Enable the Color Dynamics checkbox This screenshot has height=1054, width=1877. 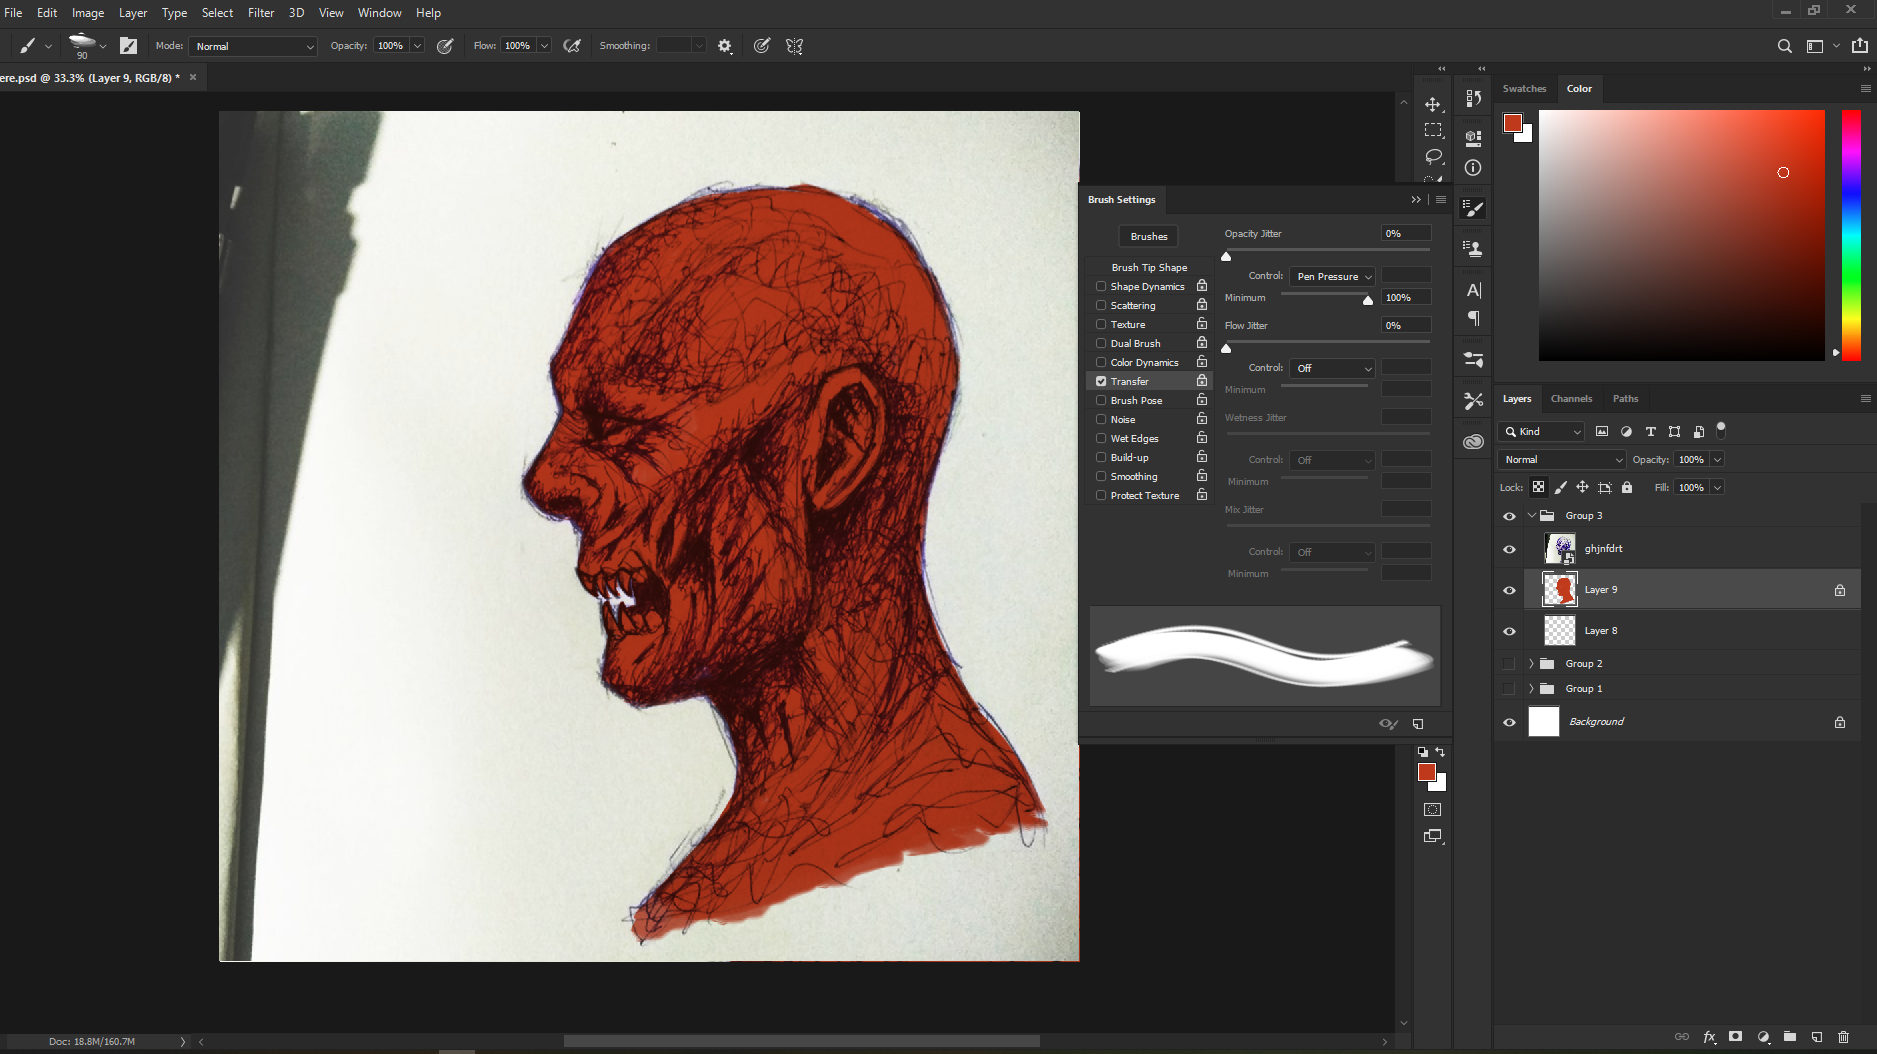click(x=1101, y=362)
